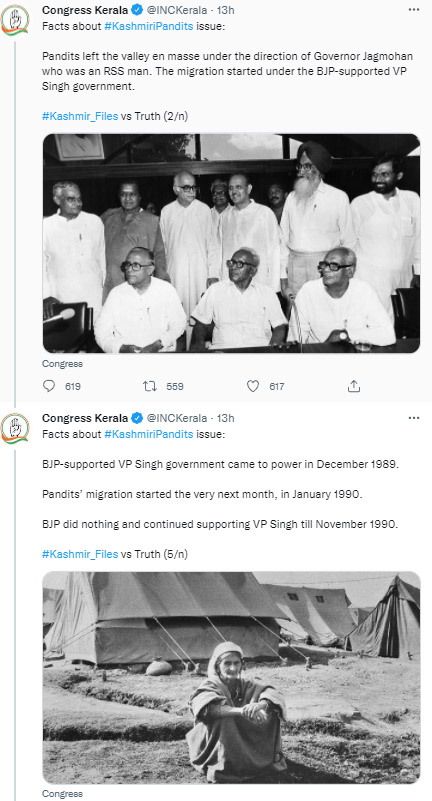
Task: Open #KashmiriPandits hashtag in second tweet
Action: click(149, 435)
